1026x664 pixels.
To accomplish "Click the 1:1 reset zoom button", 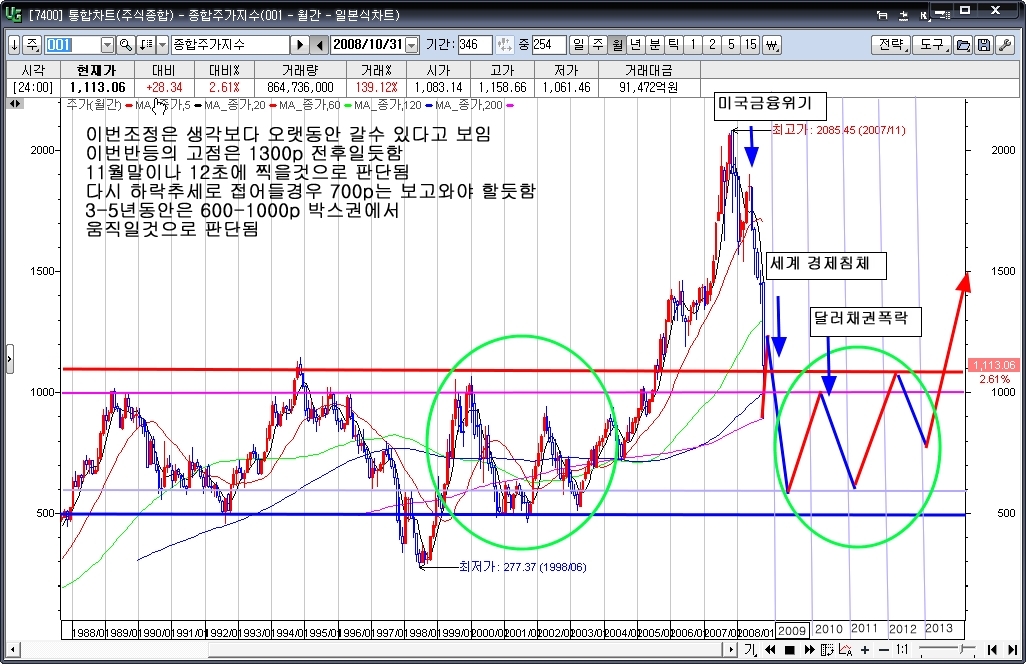I will (902, 650).
